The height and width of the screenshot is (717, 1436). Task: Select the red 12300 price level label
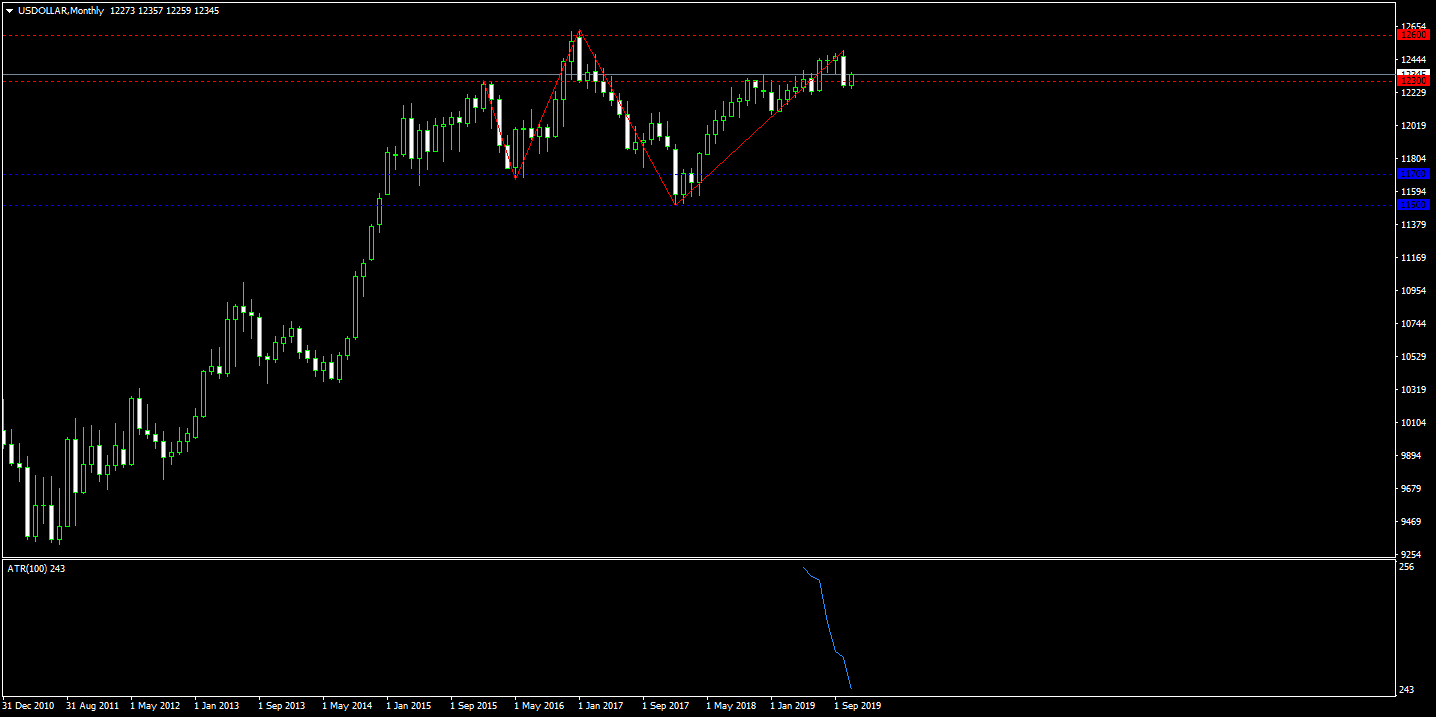[1414, 81]
